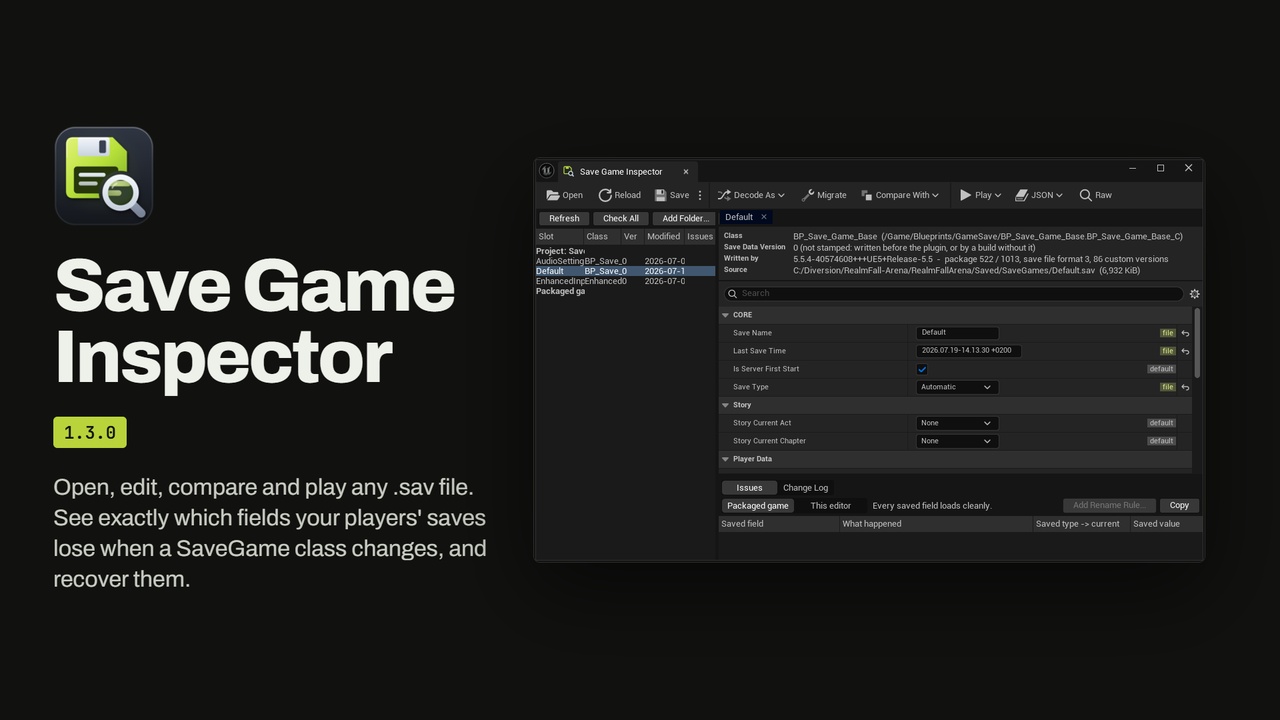
Task: Select the AudioSettings slot row
Action: 626,261
